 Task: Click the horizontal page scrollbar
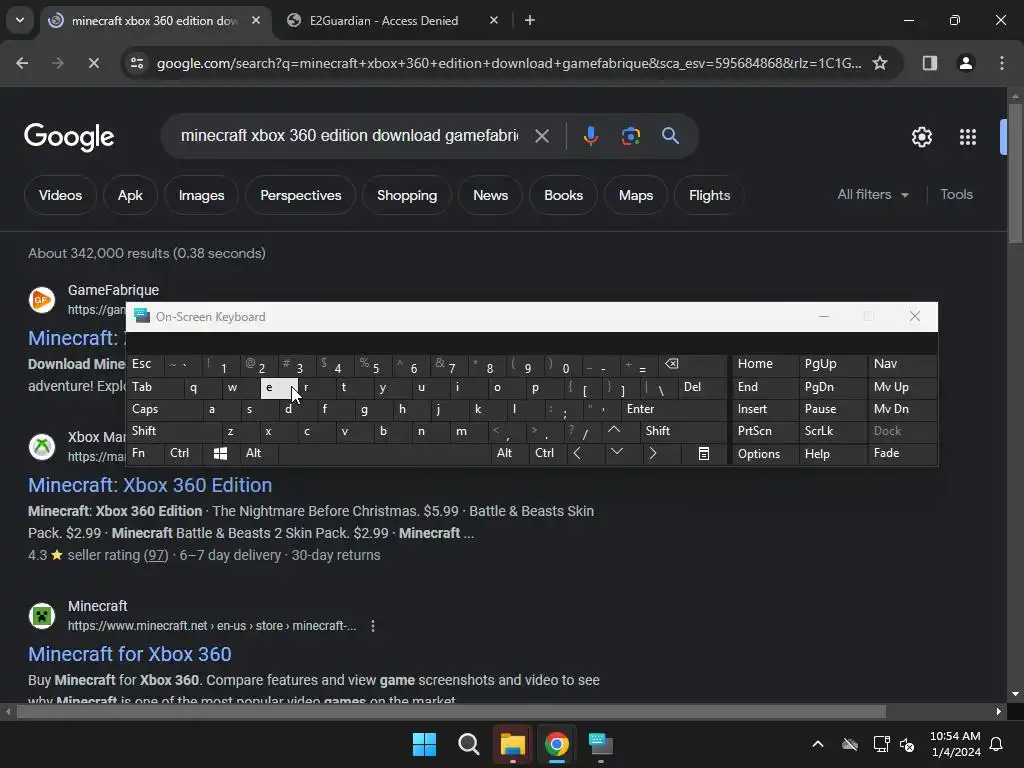451,711
